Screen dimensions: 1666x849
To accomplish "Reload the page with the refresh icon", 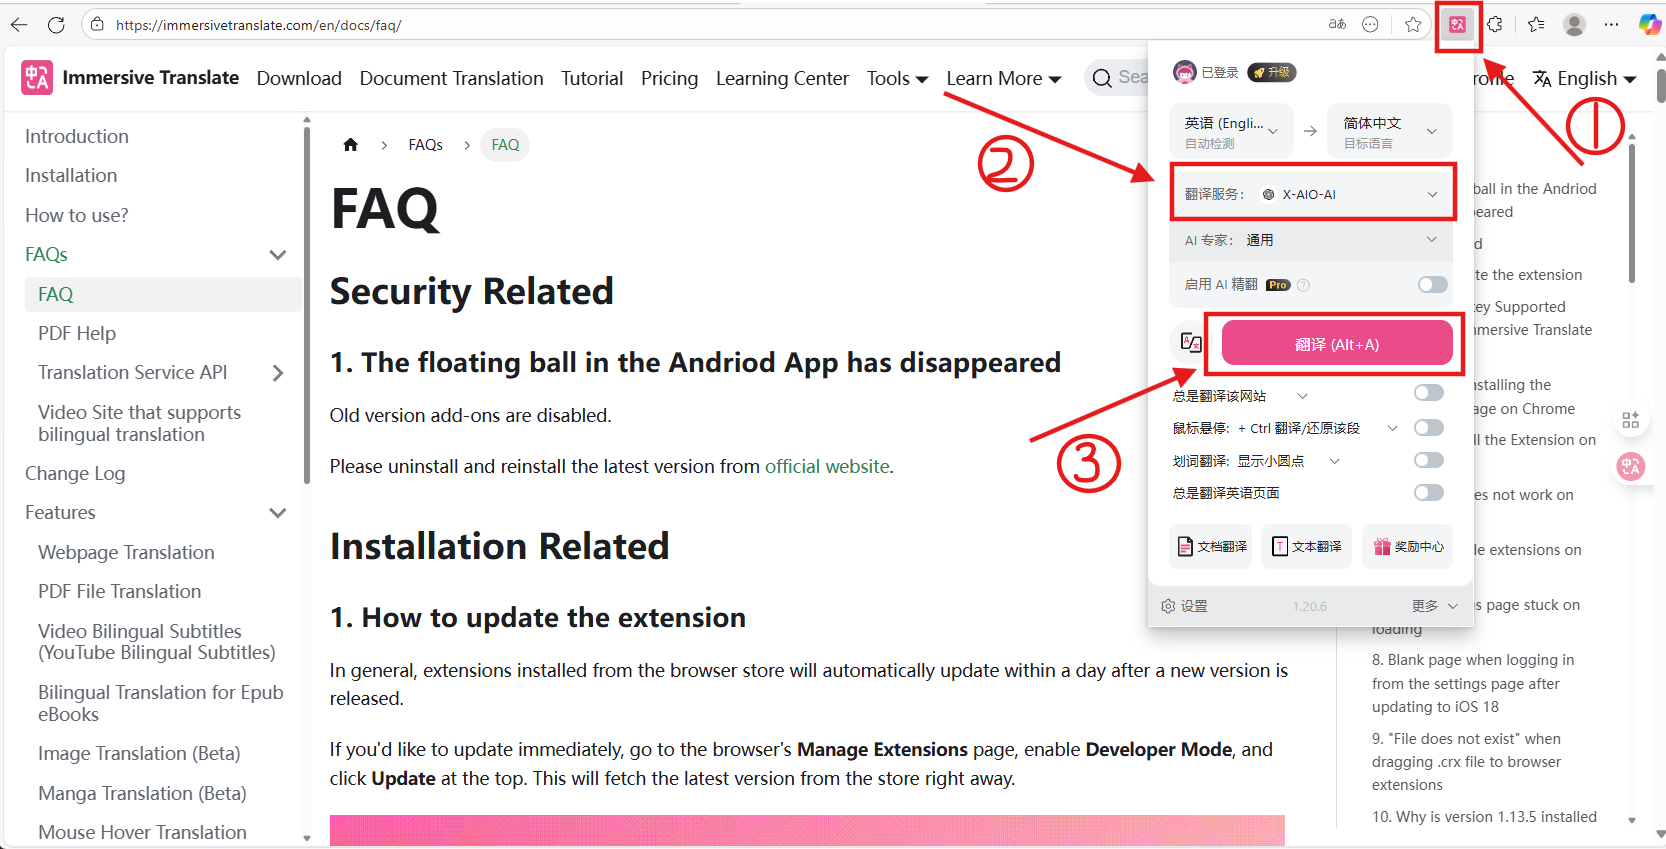I will [56, 25].
